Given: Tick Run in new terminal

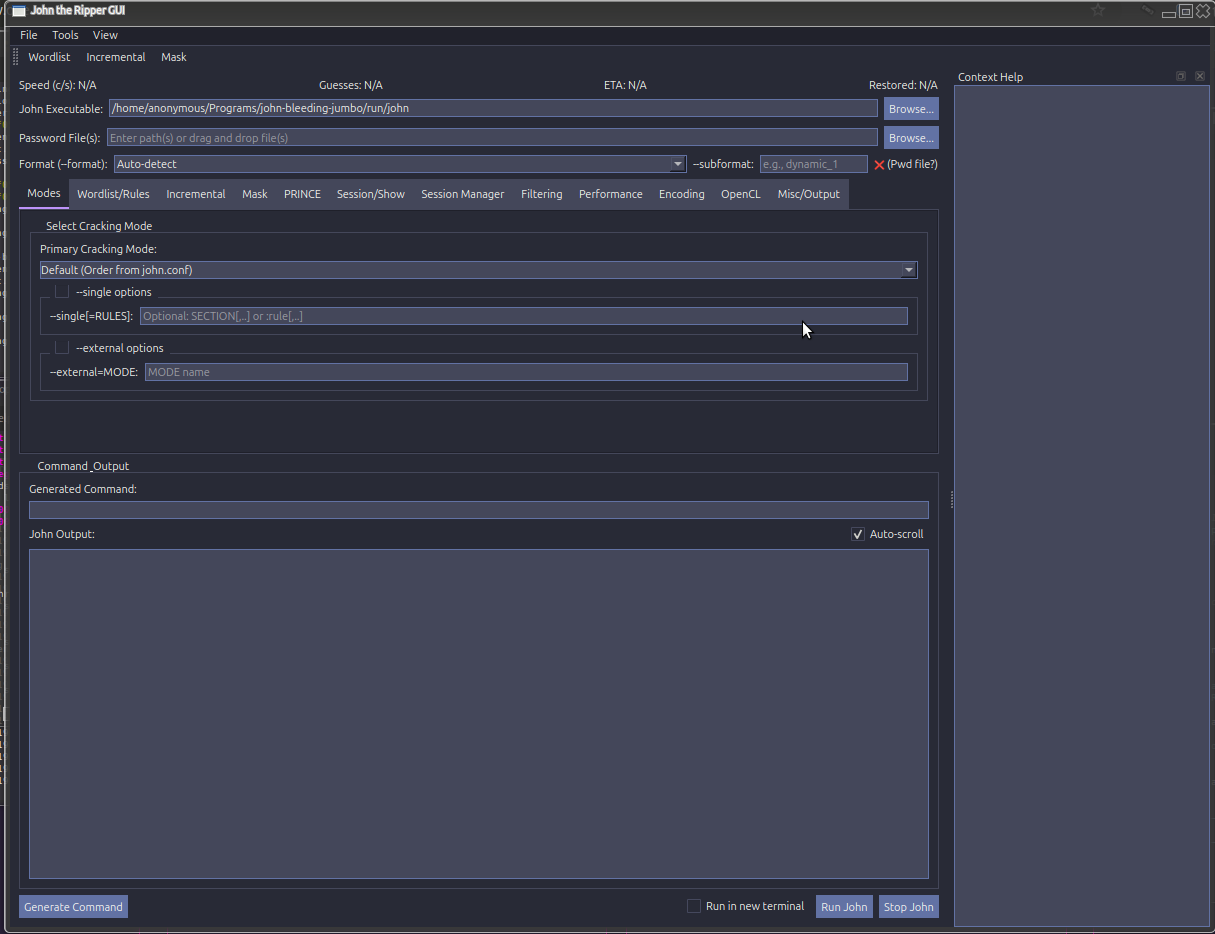Looking at the screenshot, I should tap(694, 906).
